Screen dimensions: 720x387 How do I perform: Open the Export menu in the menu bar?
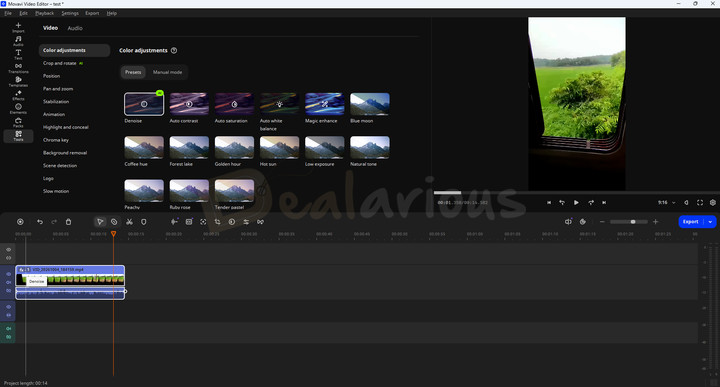click(92, 13)
